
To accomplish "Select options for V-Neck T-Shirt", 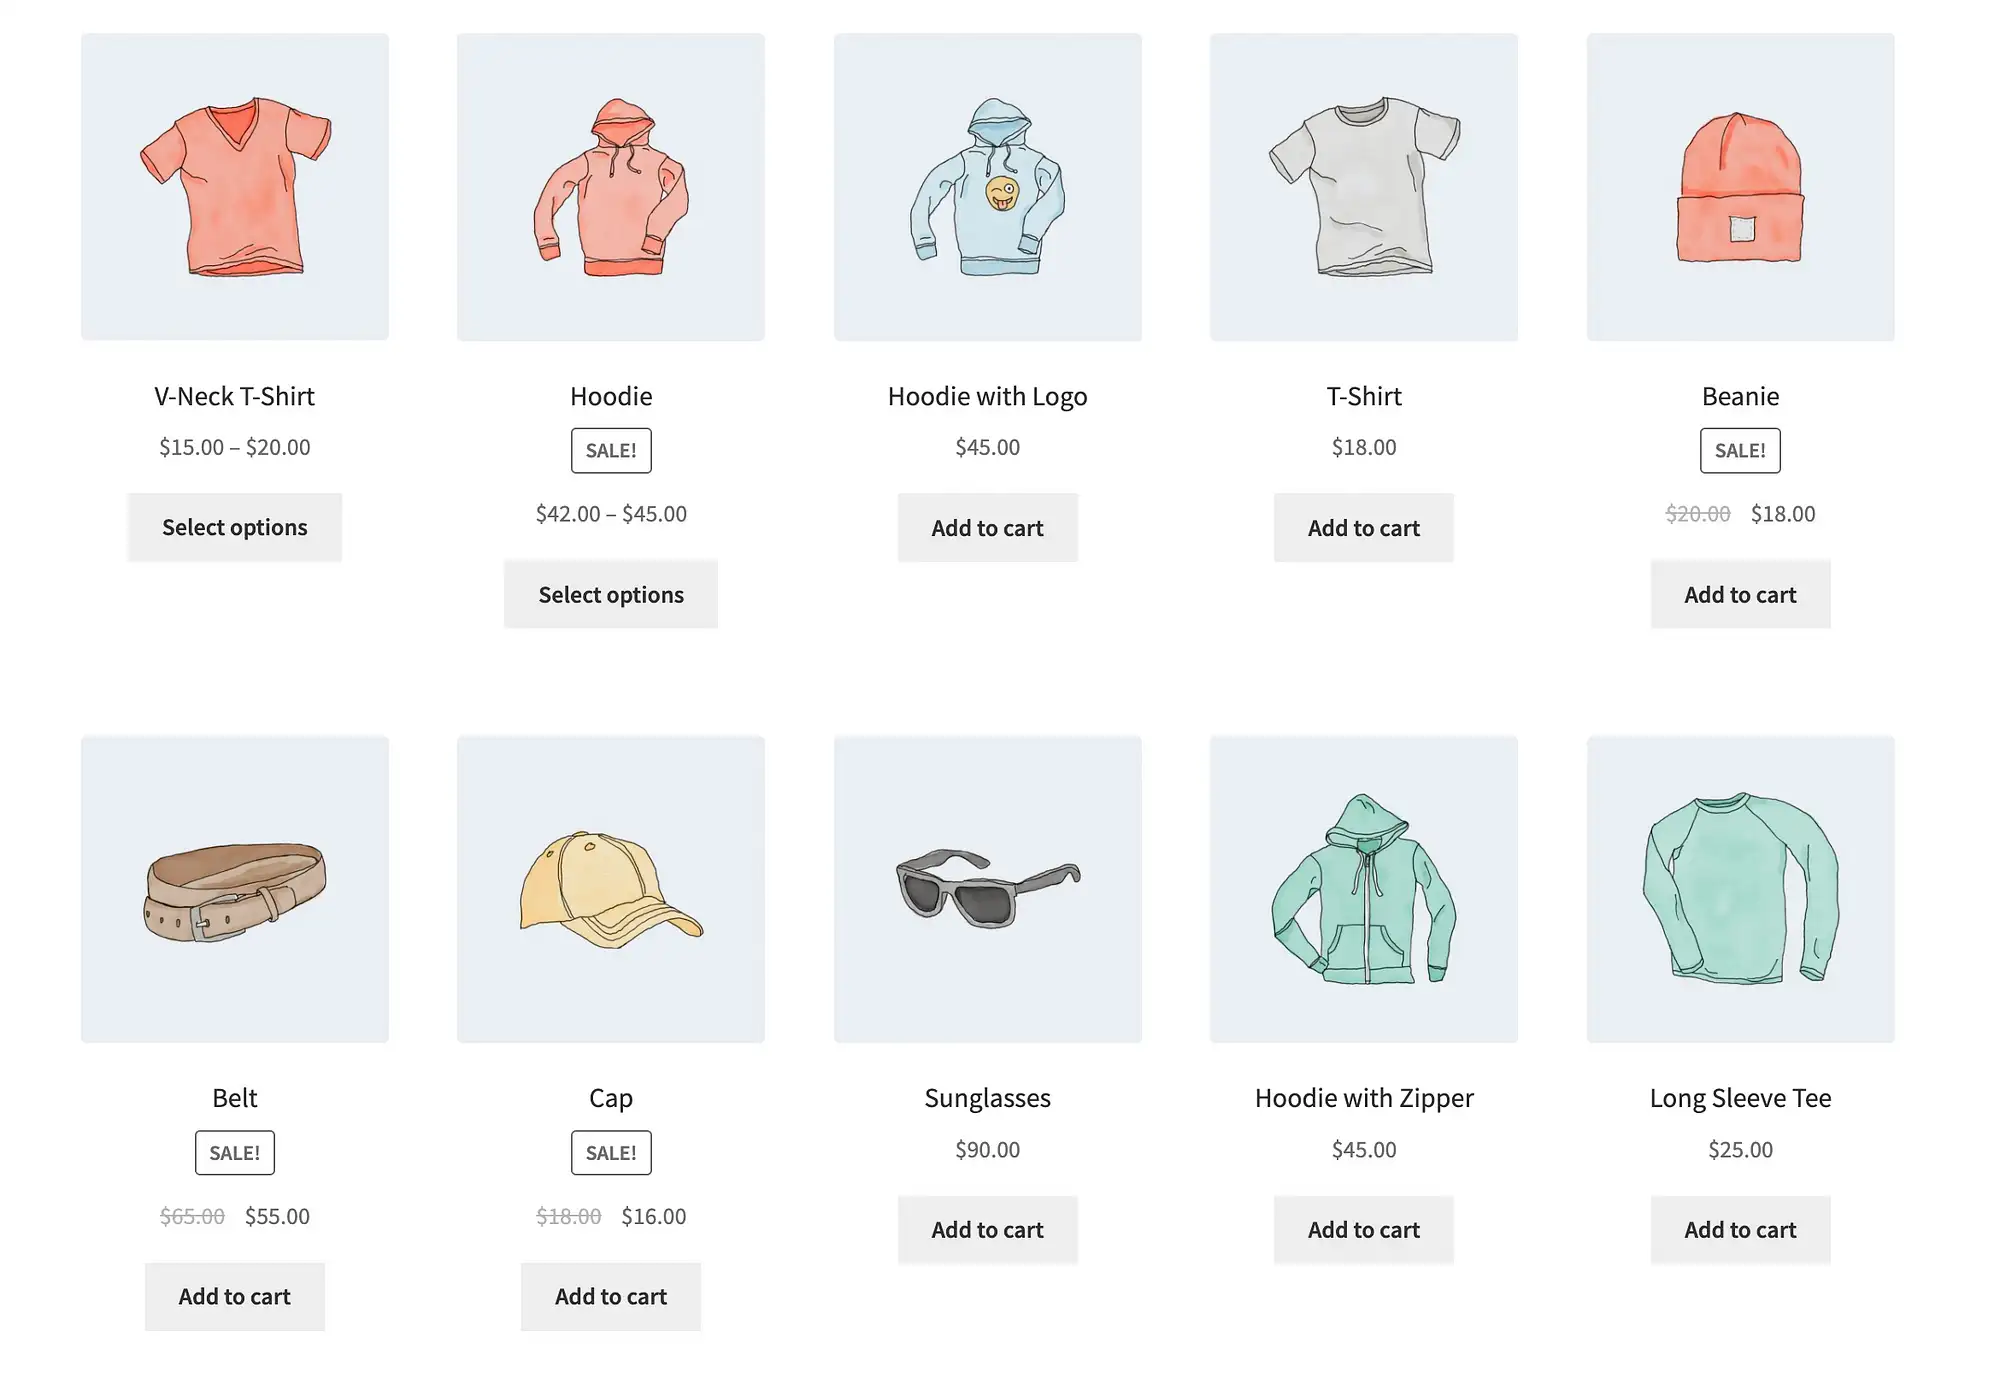I will pos(234,526).
